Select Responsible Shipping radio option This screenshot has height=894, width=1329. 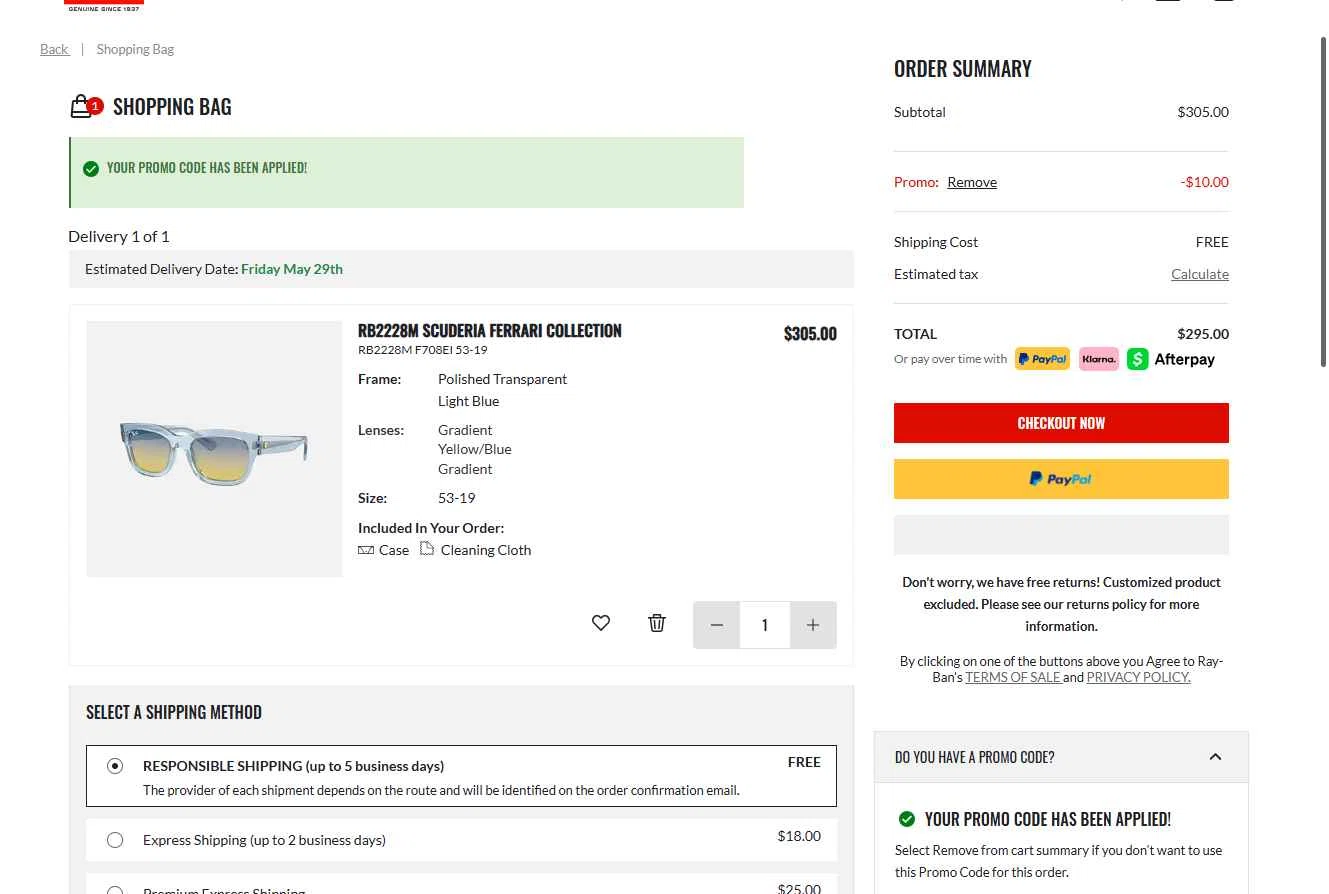tap(115, 766)
